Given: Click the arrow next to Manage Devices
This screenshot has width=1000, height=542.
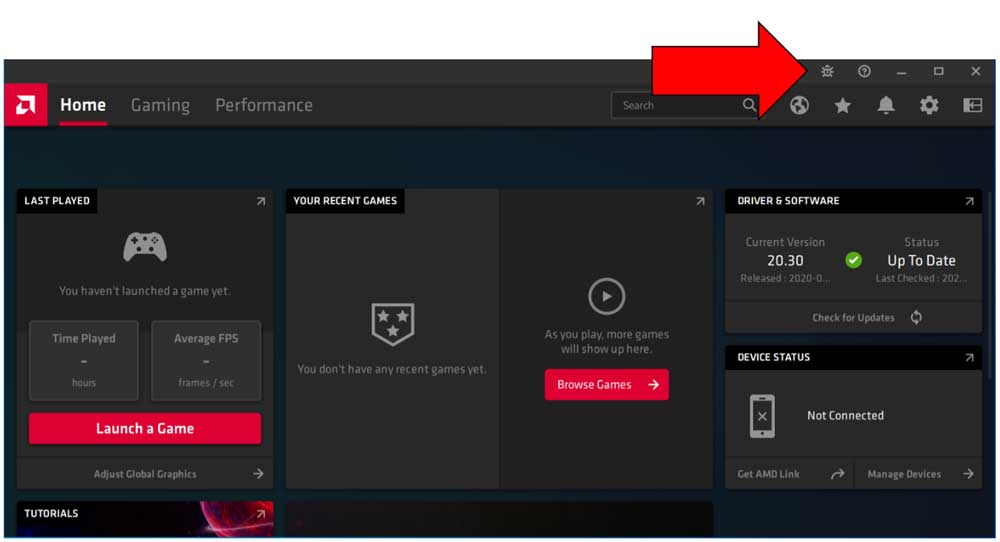Looking at the screenshot, I should point(968,474).
